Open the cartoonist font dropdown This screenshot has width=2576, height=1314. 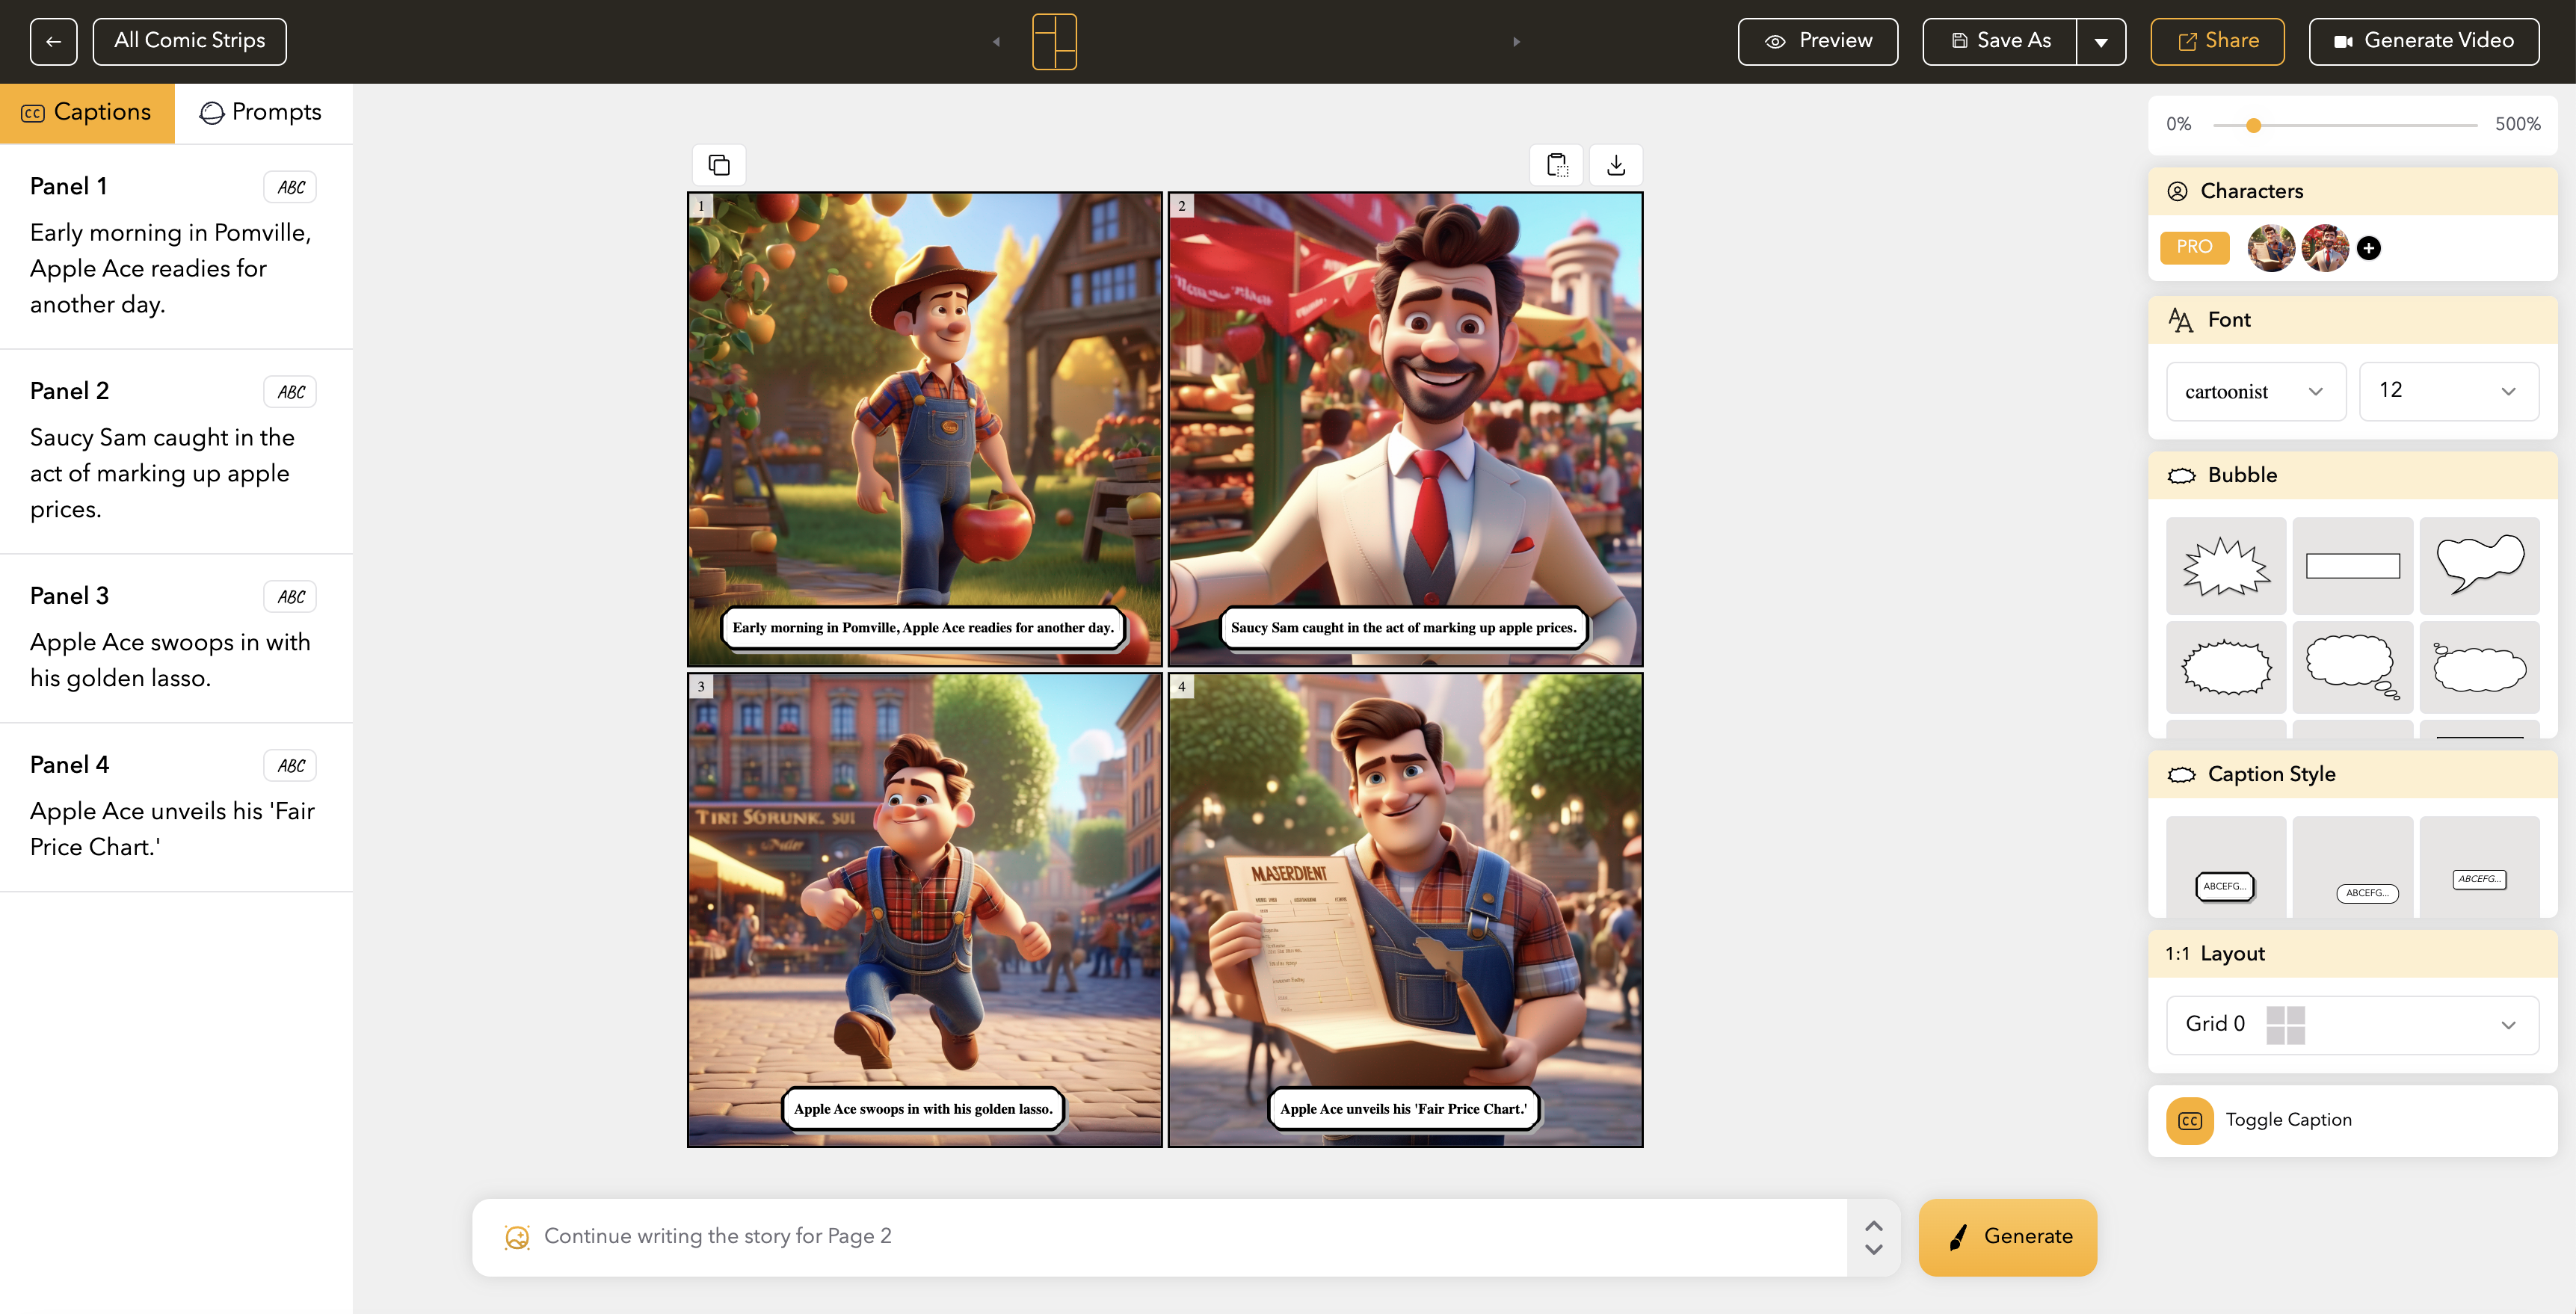[x=2255, y=391]
